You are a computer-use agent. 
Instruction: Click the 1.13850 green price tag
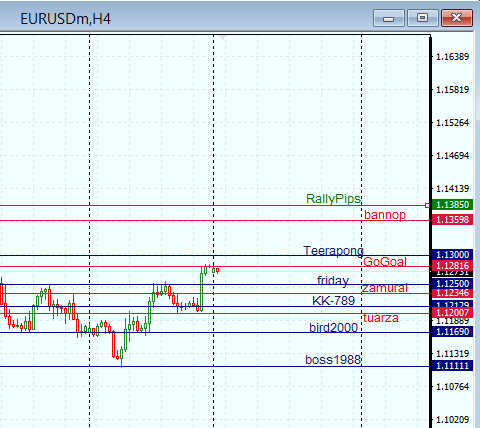point(452,204)
